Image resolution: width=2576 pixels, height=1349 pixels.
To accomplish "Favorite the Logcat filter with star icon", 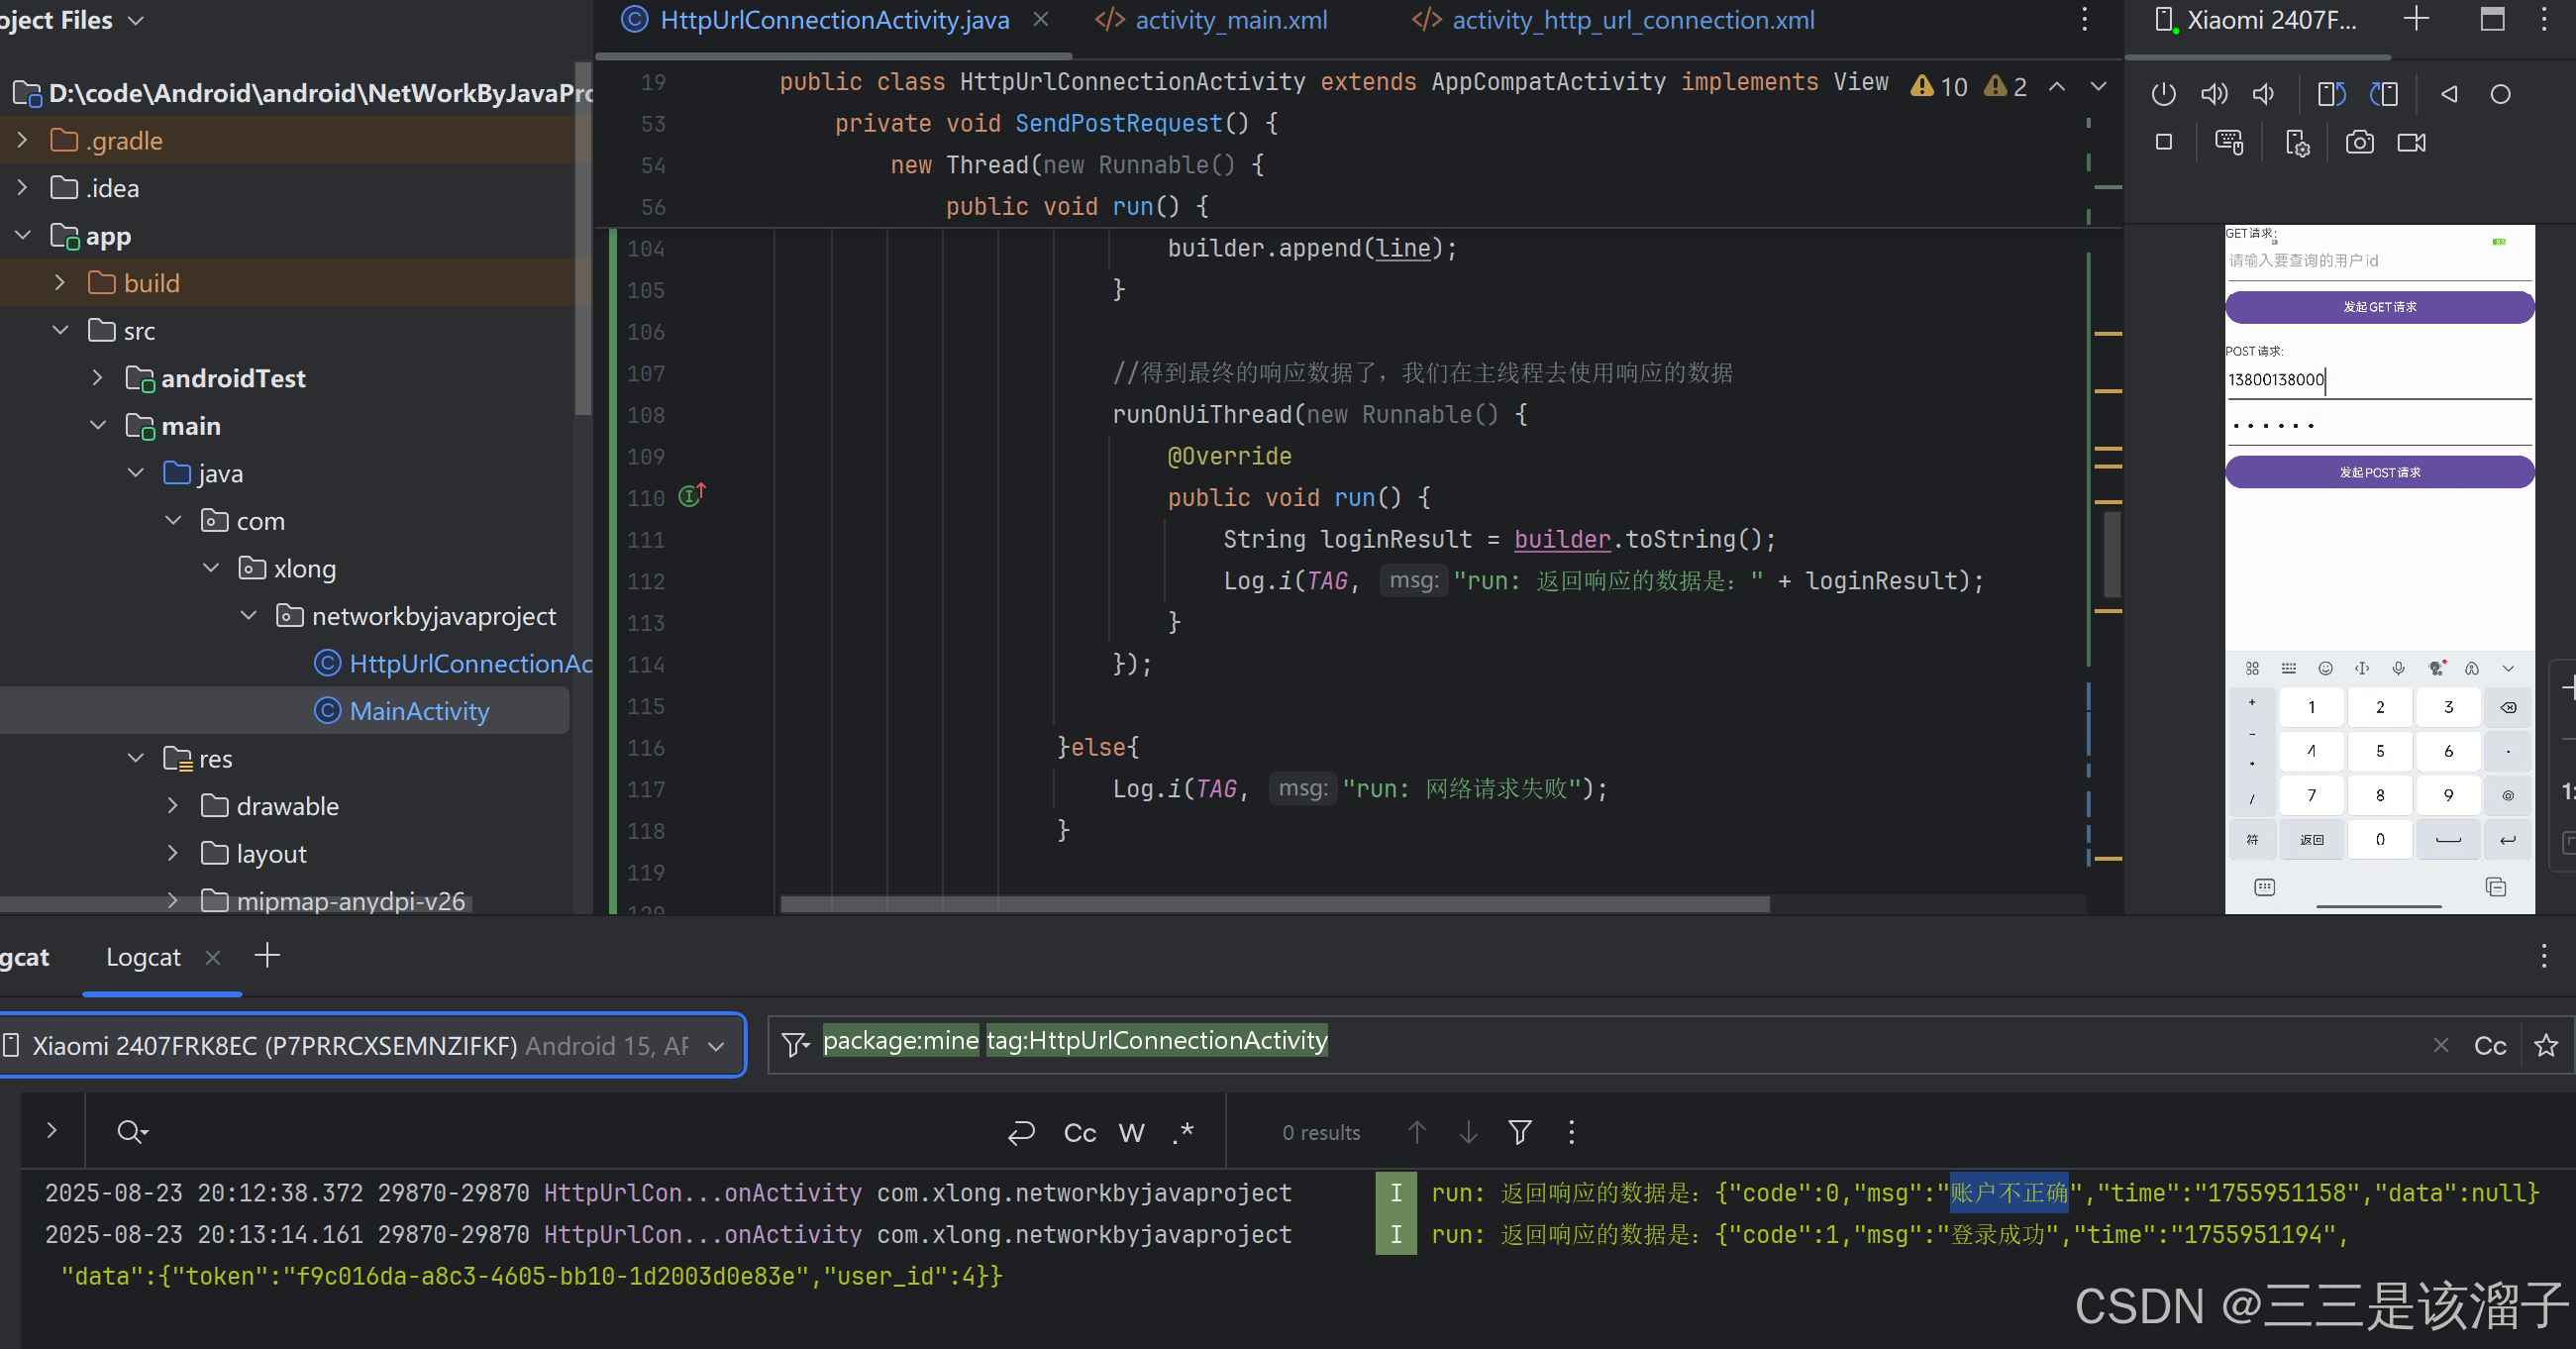I will click(2545, 1045).
